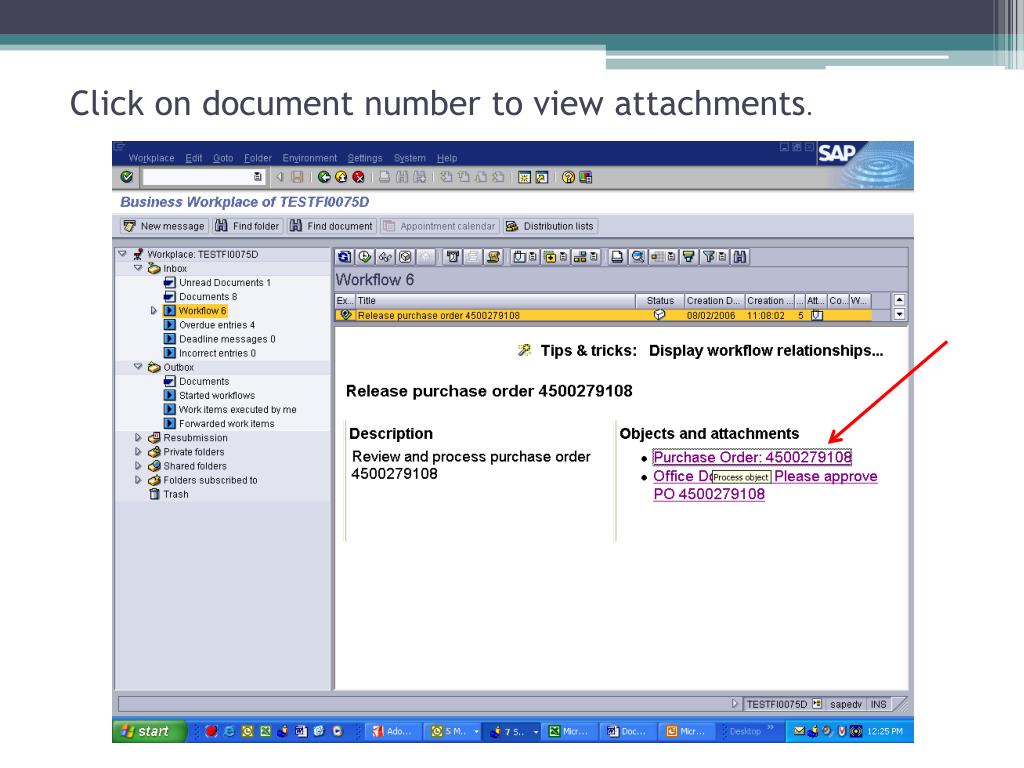1024x768 pixels.
Task: Click the Distribution lists button
Action: click(x=550, y=226)
